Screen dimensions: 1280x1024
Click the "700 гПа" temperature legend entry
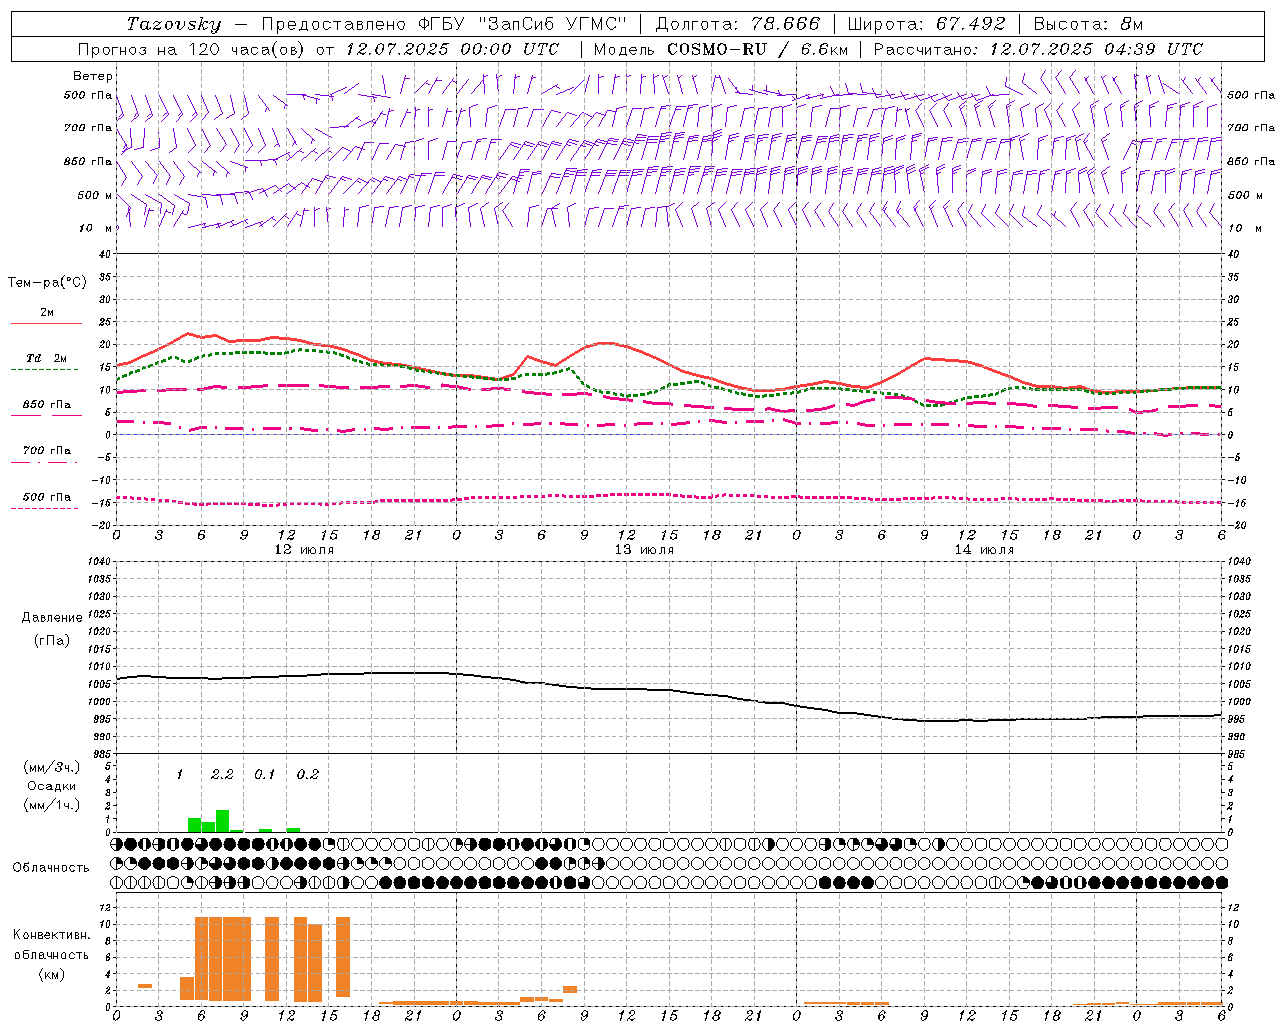coord(47,451)
